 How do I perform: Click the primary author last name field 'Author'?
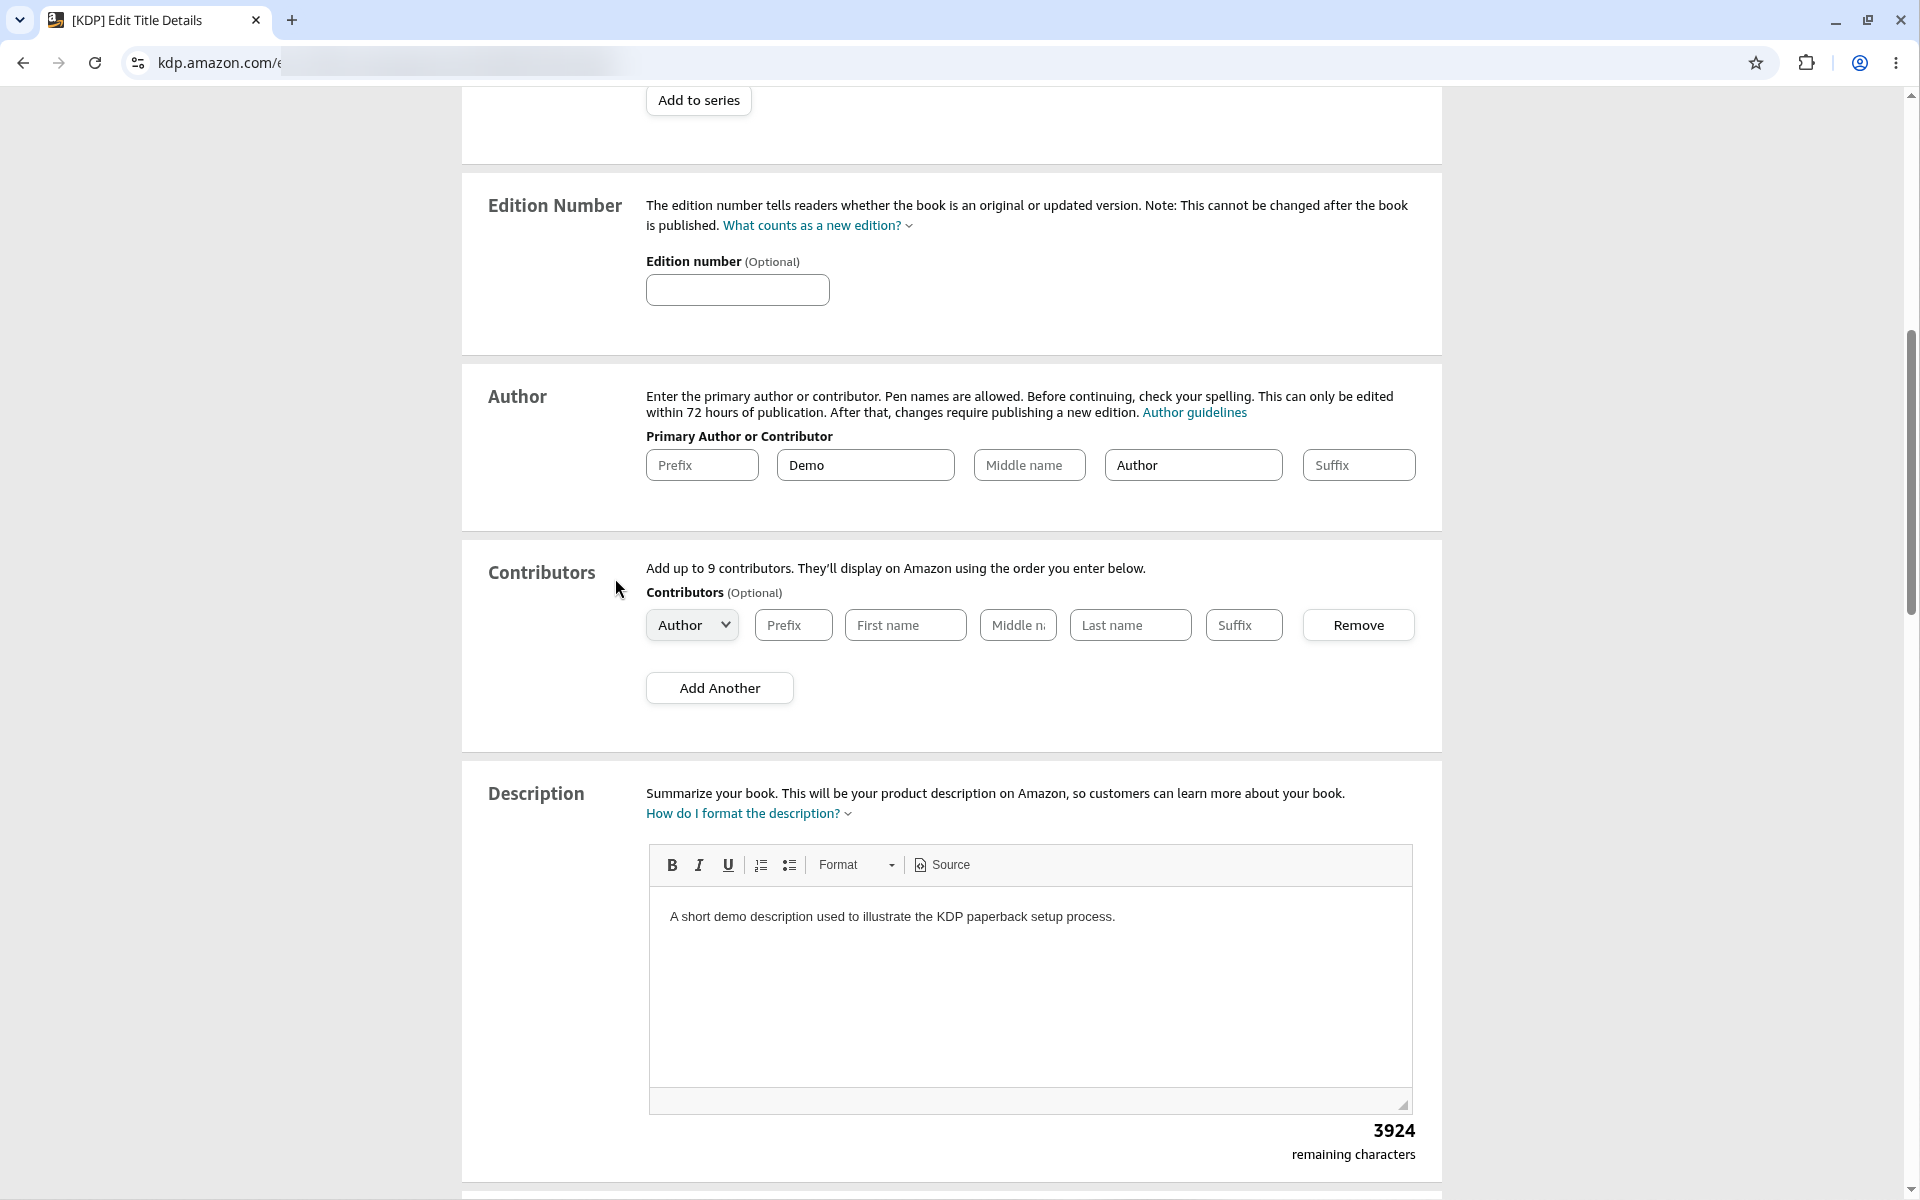tap(1194, 465)
